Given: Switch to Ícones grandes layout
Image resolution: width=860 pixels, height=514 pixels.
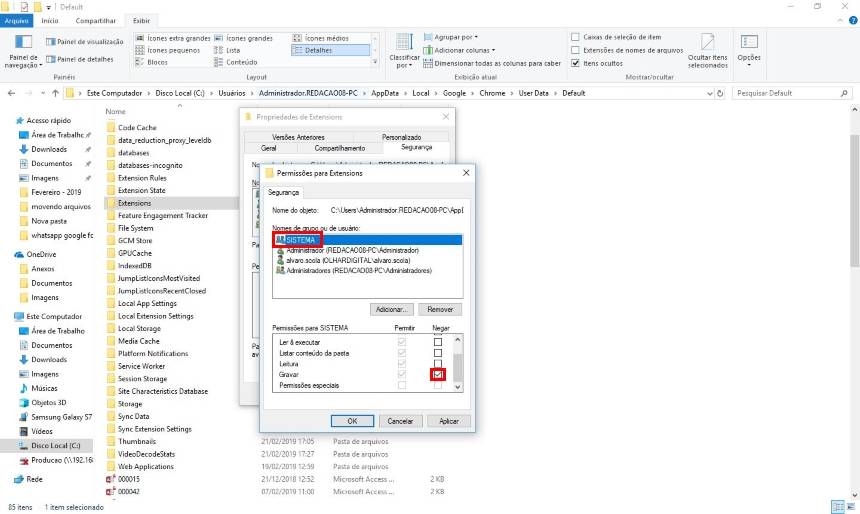Looking at the screenshot, I should (x=244, y=38).
